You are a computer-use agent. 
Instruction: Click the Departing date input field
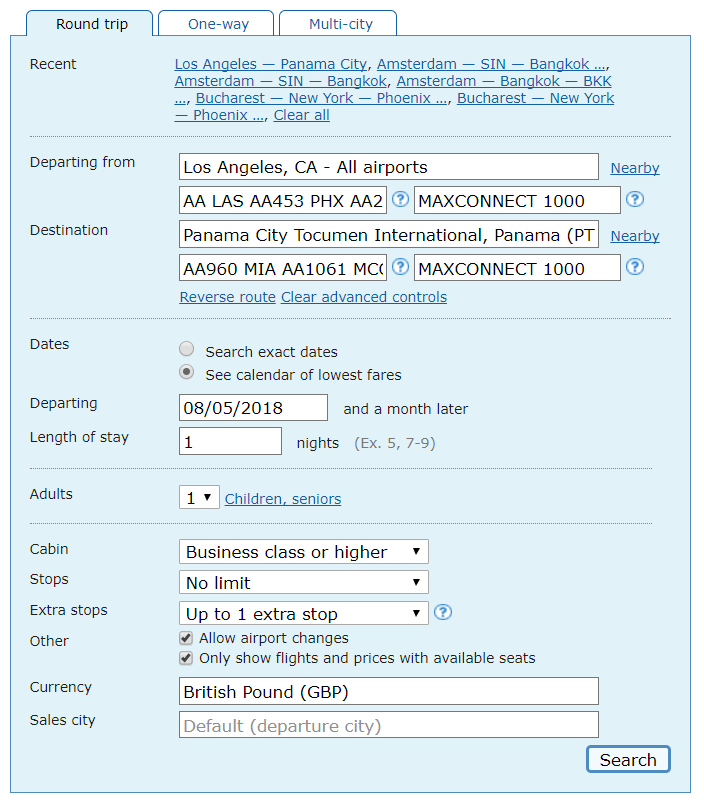coord(253,408)
